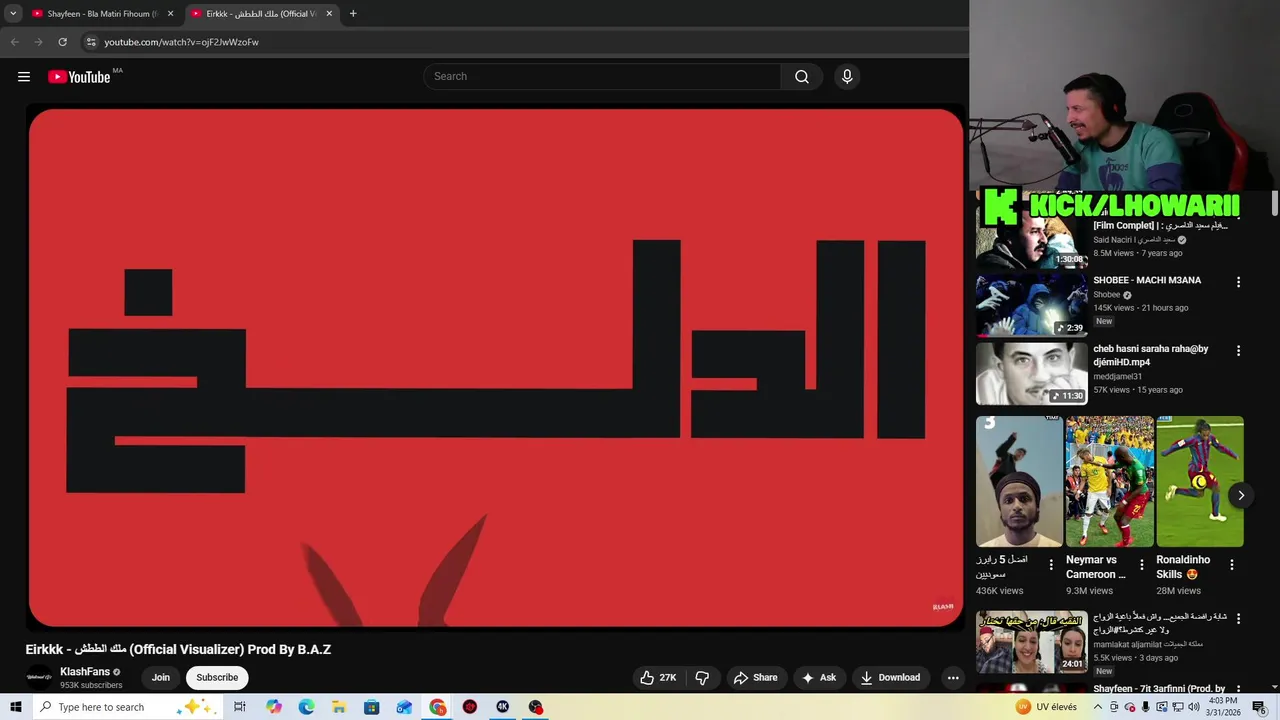Open the mamlakat aljamilat video thumbnail

pos(1031,641)
